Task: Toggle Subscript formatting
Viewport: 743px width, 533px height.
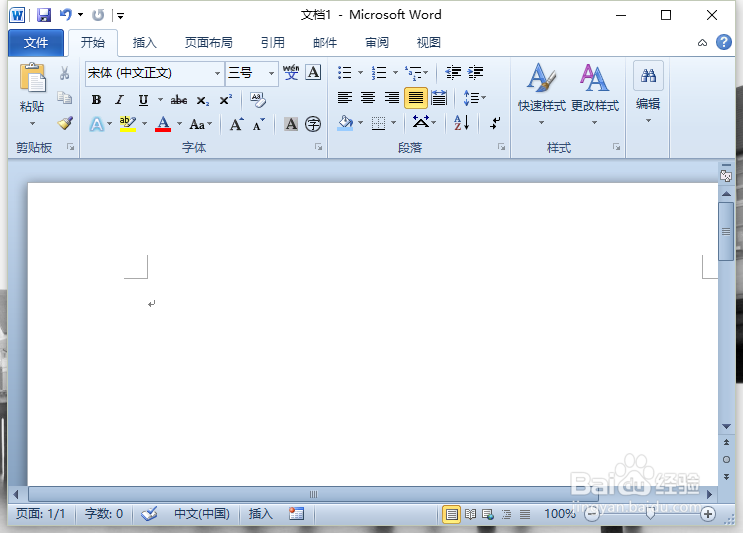Action: click(203, 100)
